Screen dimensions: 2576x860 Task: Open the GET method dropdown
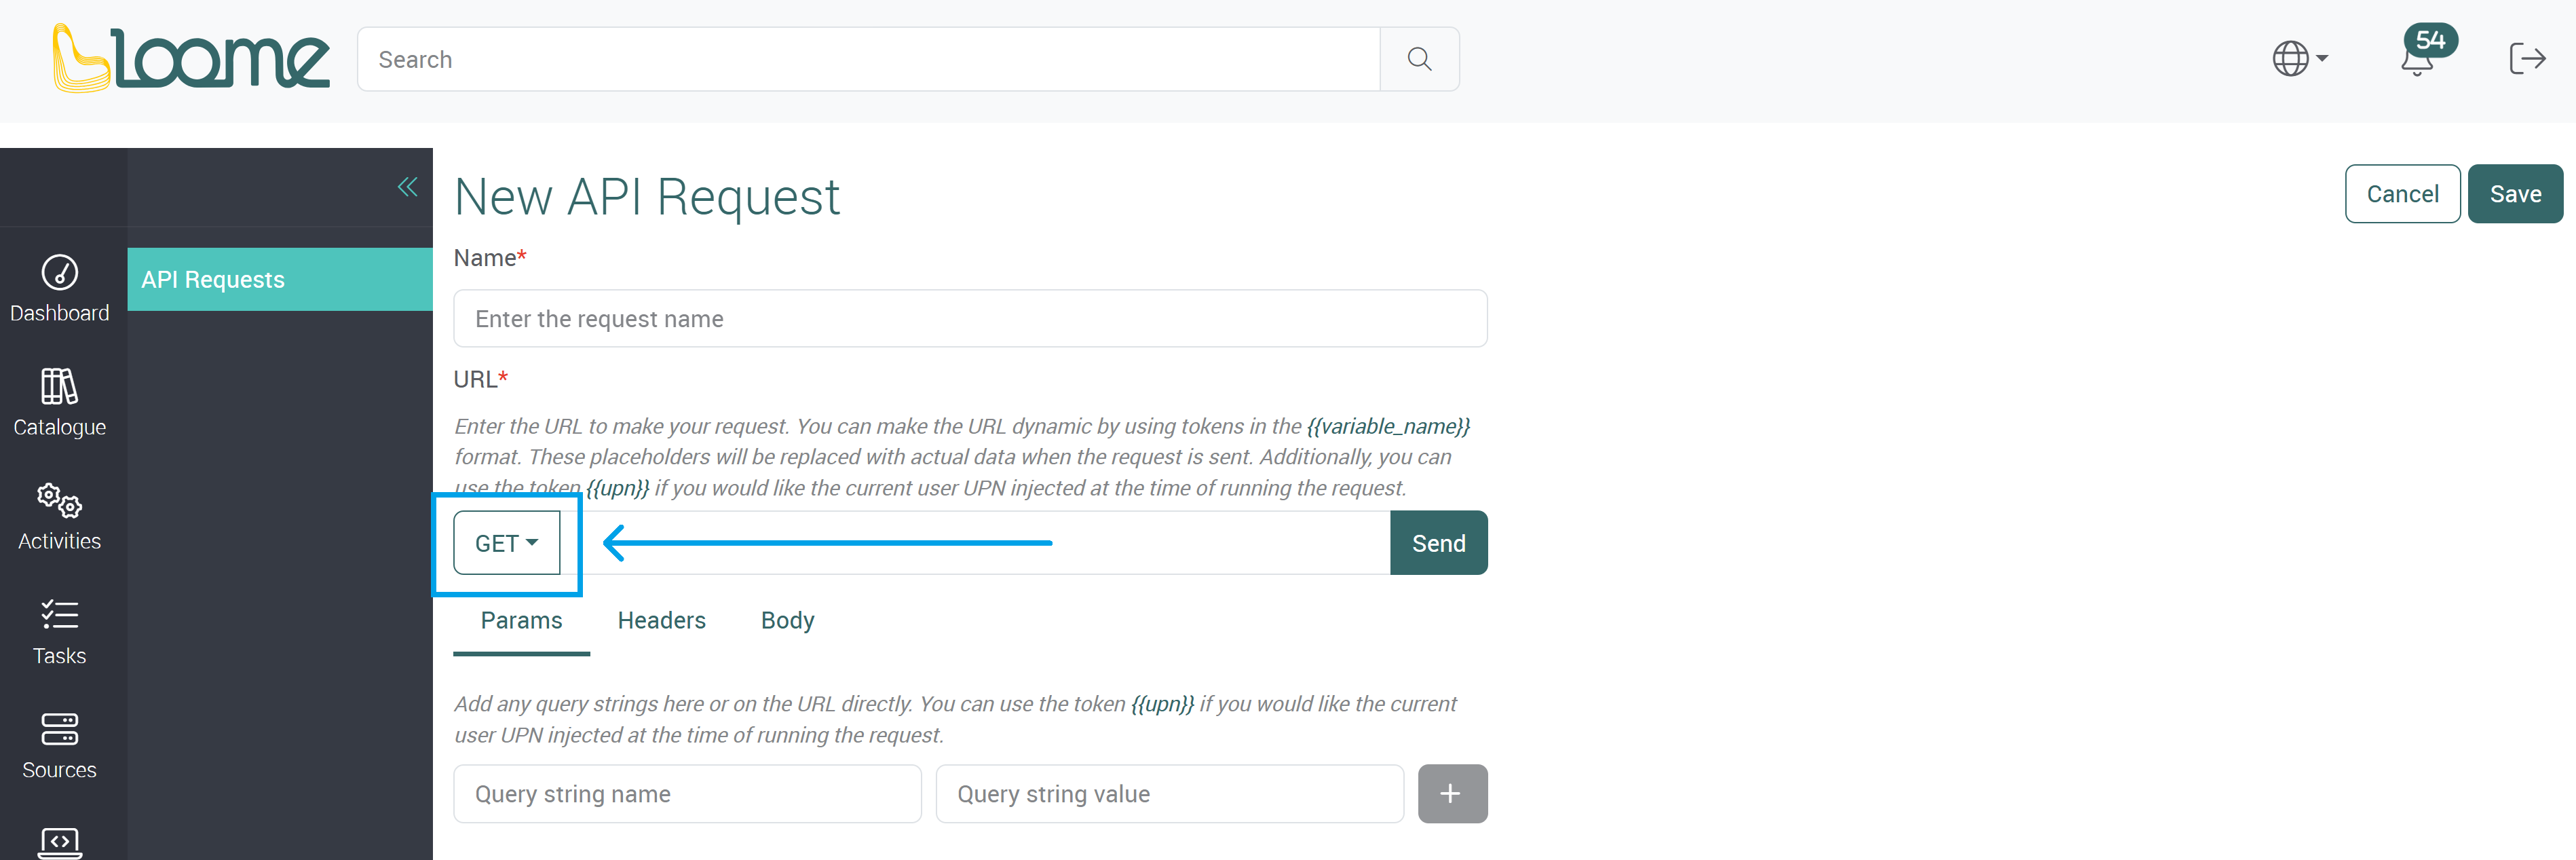pos(506,542)
